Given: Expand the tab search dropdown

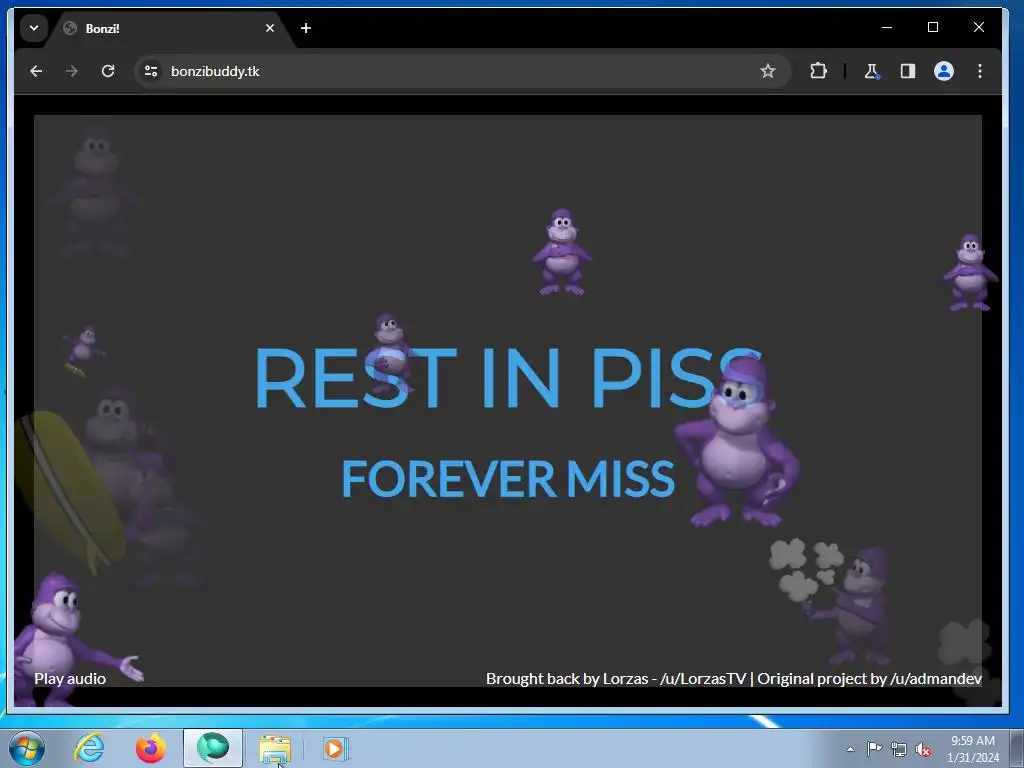Looking at the screenshot, I should (34, 28).
